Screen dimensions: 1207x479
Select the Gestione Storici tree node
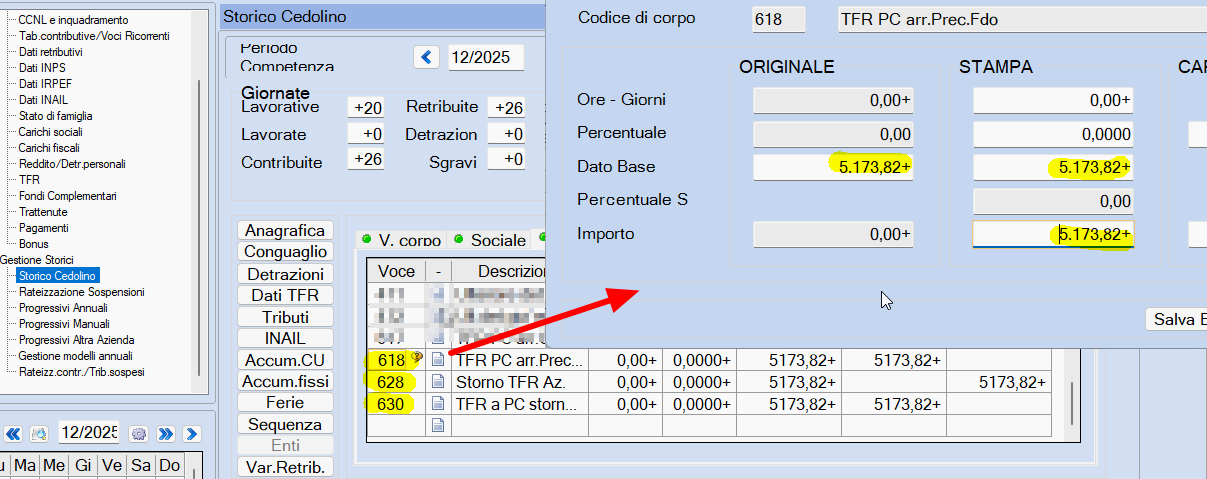[x=37, y=260]
